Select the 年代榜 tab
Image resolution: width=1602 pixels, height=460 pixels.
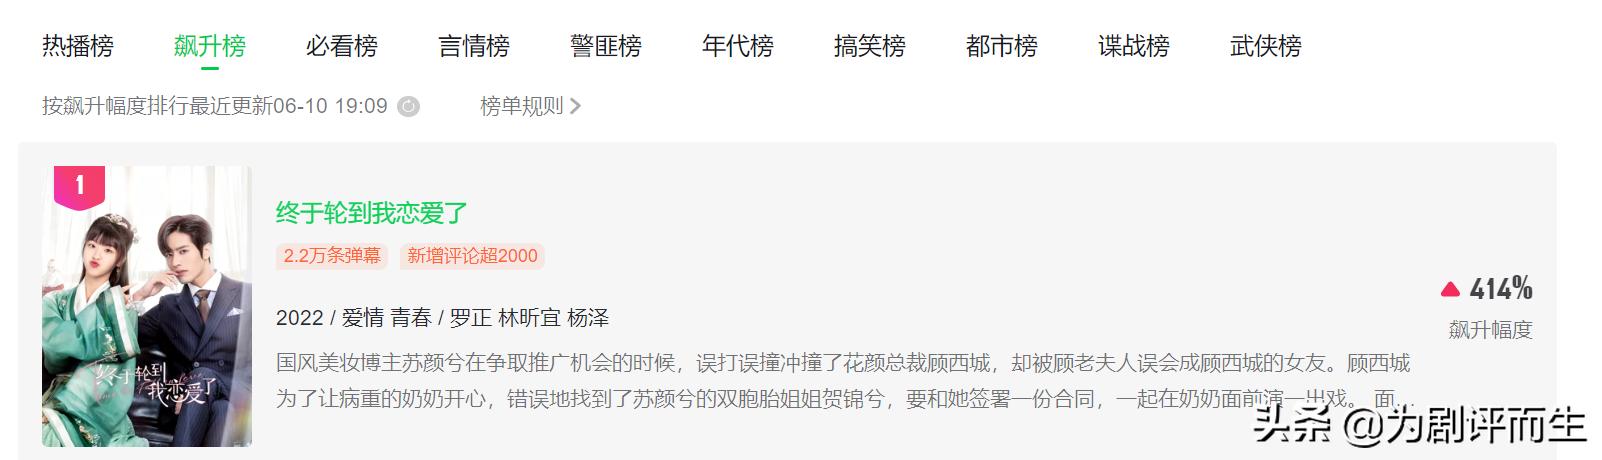738,46
